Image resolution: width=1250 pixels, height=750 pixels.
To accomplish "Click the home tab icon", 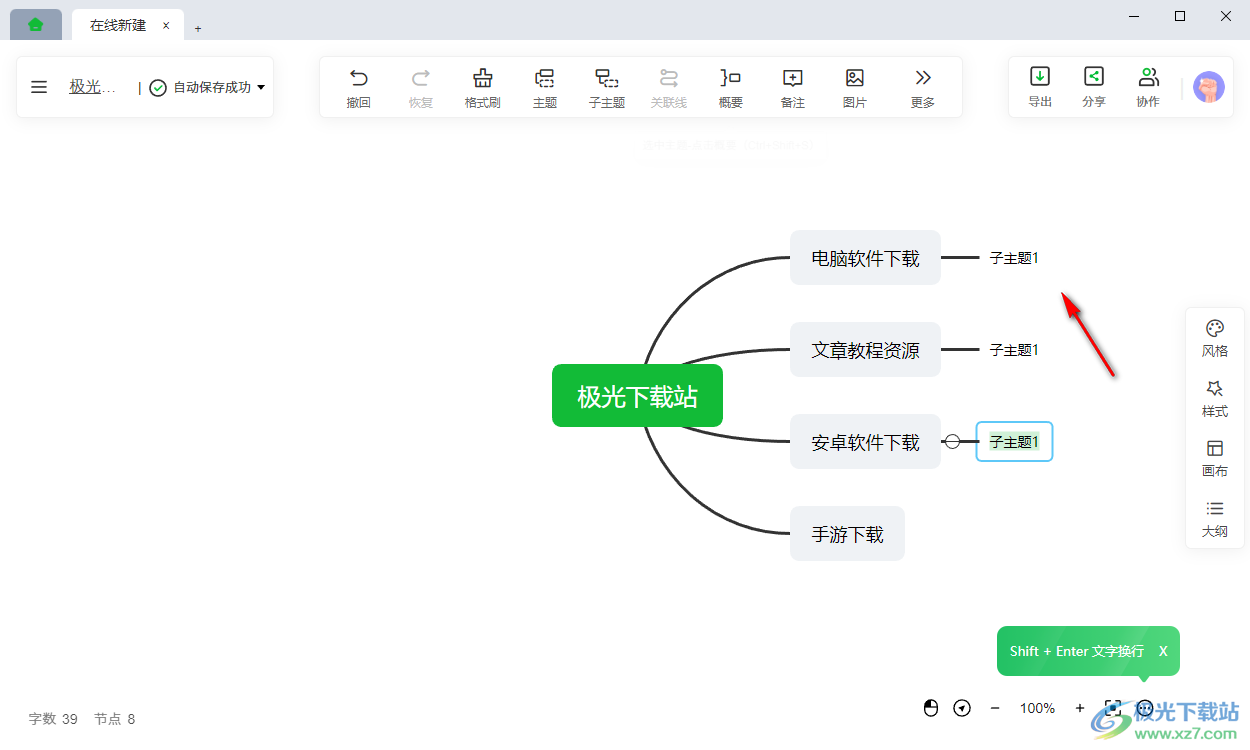I will tap(36, 25).
